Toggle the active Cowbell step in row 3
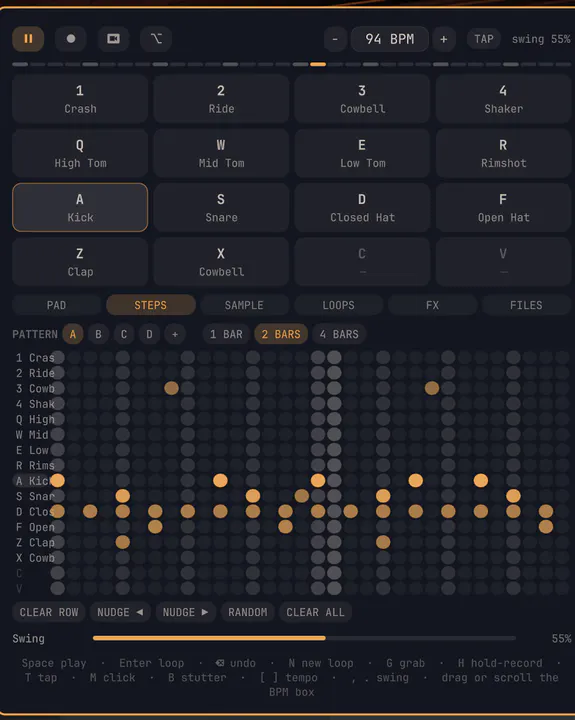 point(171,388)
